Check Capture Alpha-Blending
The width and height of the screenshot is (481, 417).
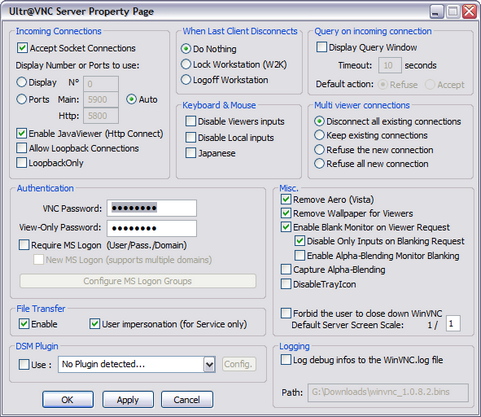click(286, 269)
